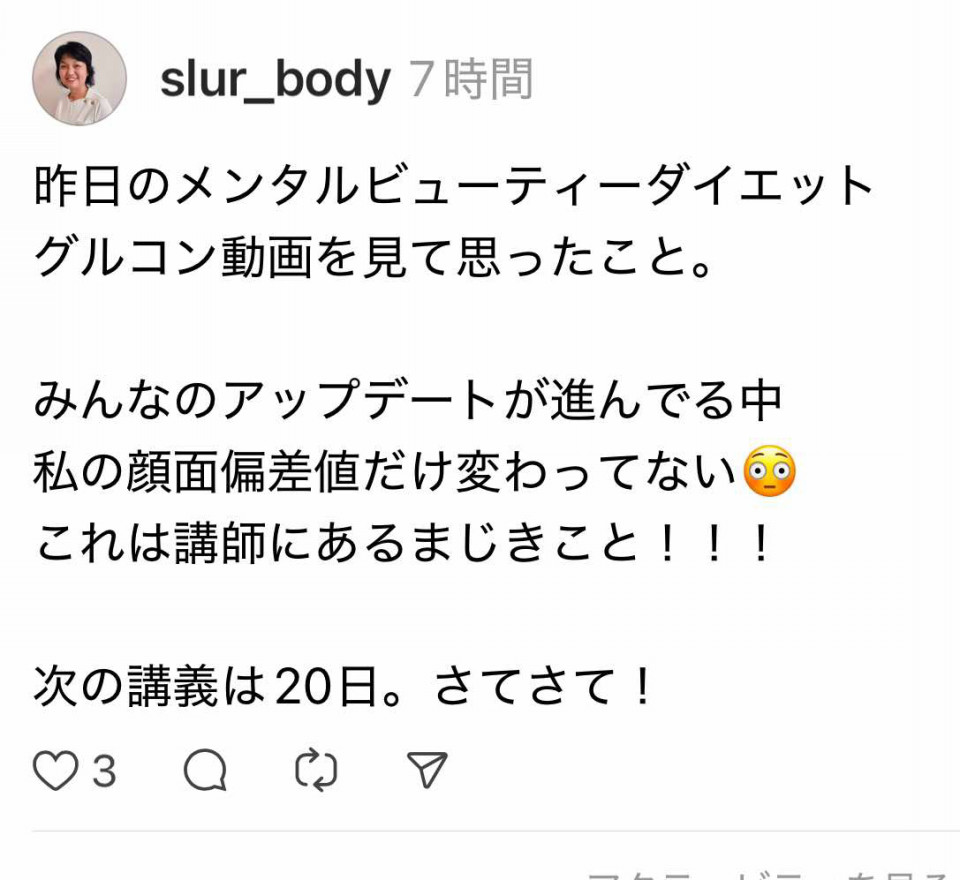The width and height of the screenshot is (960, 880).
Task: Repost using the circular arrows icon
Action: click(316, 770)
